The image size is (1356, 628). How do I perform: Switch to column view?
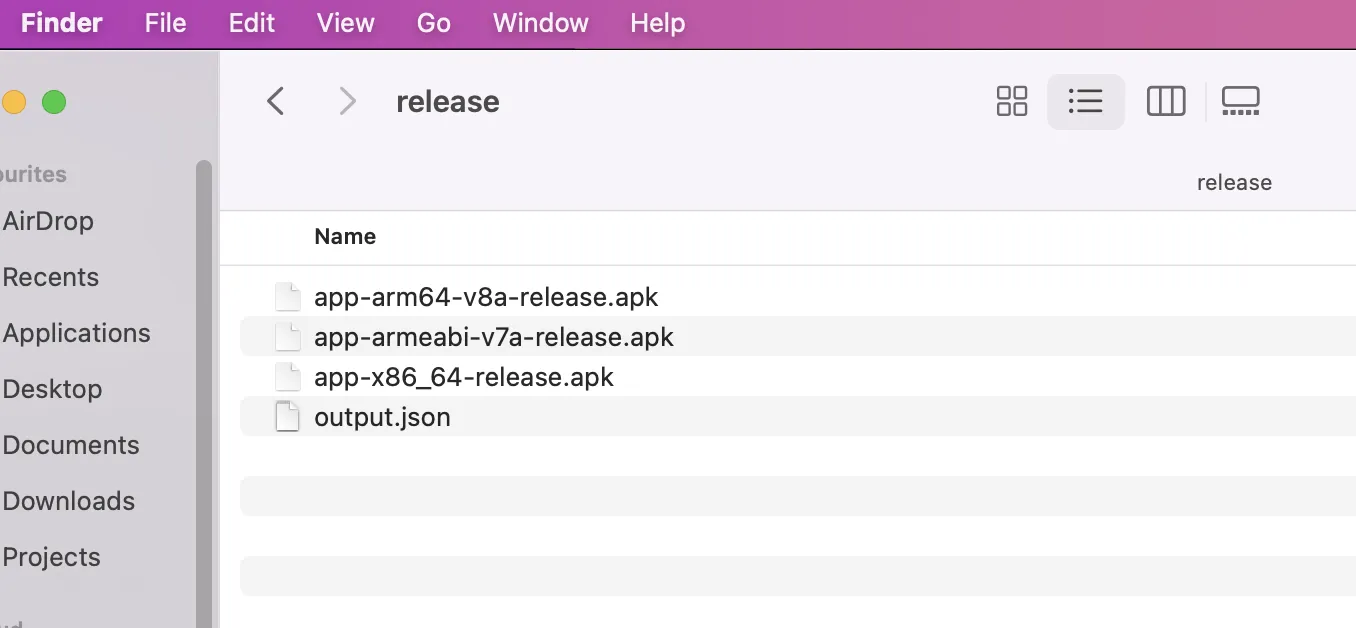1165,101
